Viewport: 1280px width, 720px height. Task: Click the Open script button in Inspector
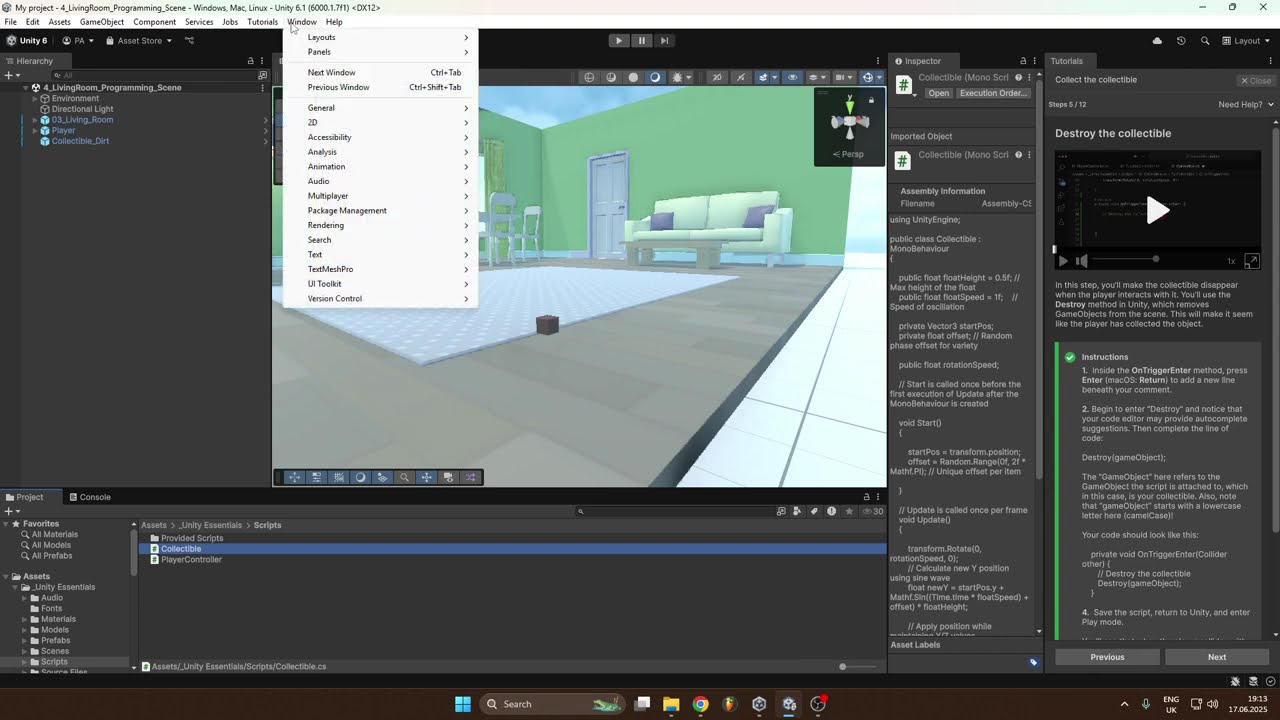pos(939,93)
